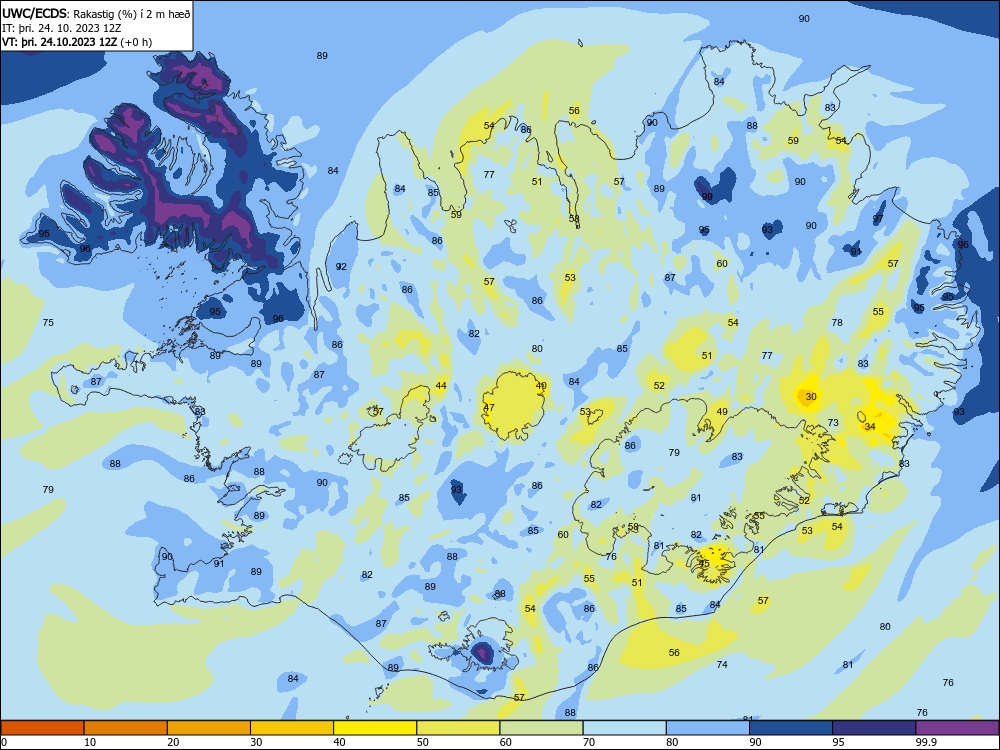Click the humidity value 97 on the map
The image size is (1000, 750).
tap(878, 219)
